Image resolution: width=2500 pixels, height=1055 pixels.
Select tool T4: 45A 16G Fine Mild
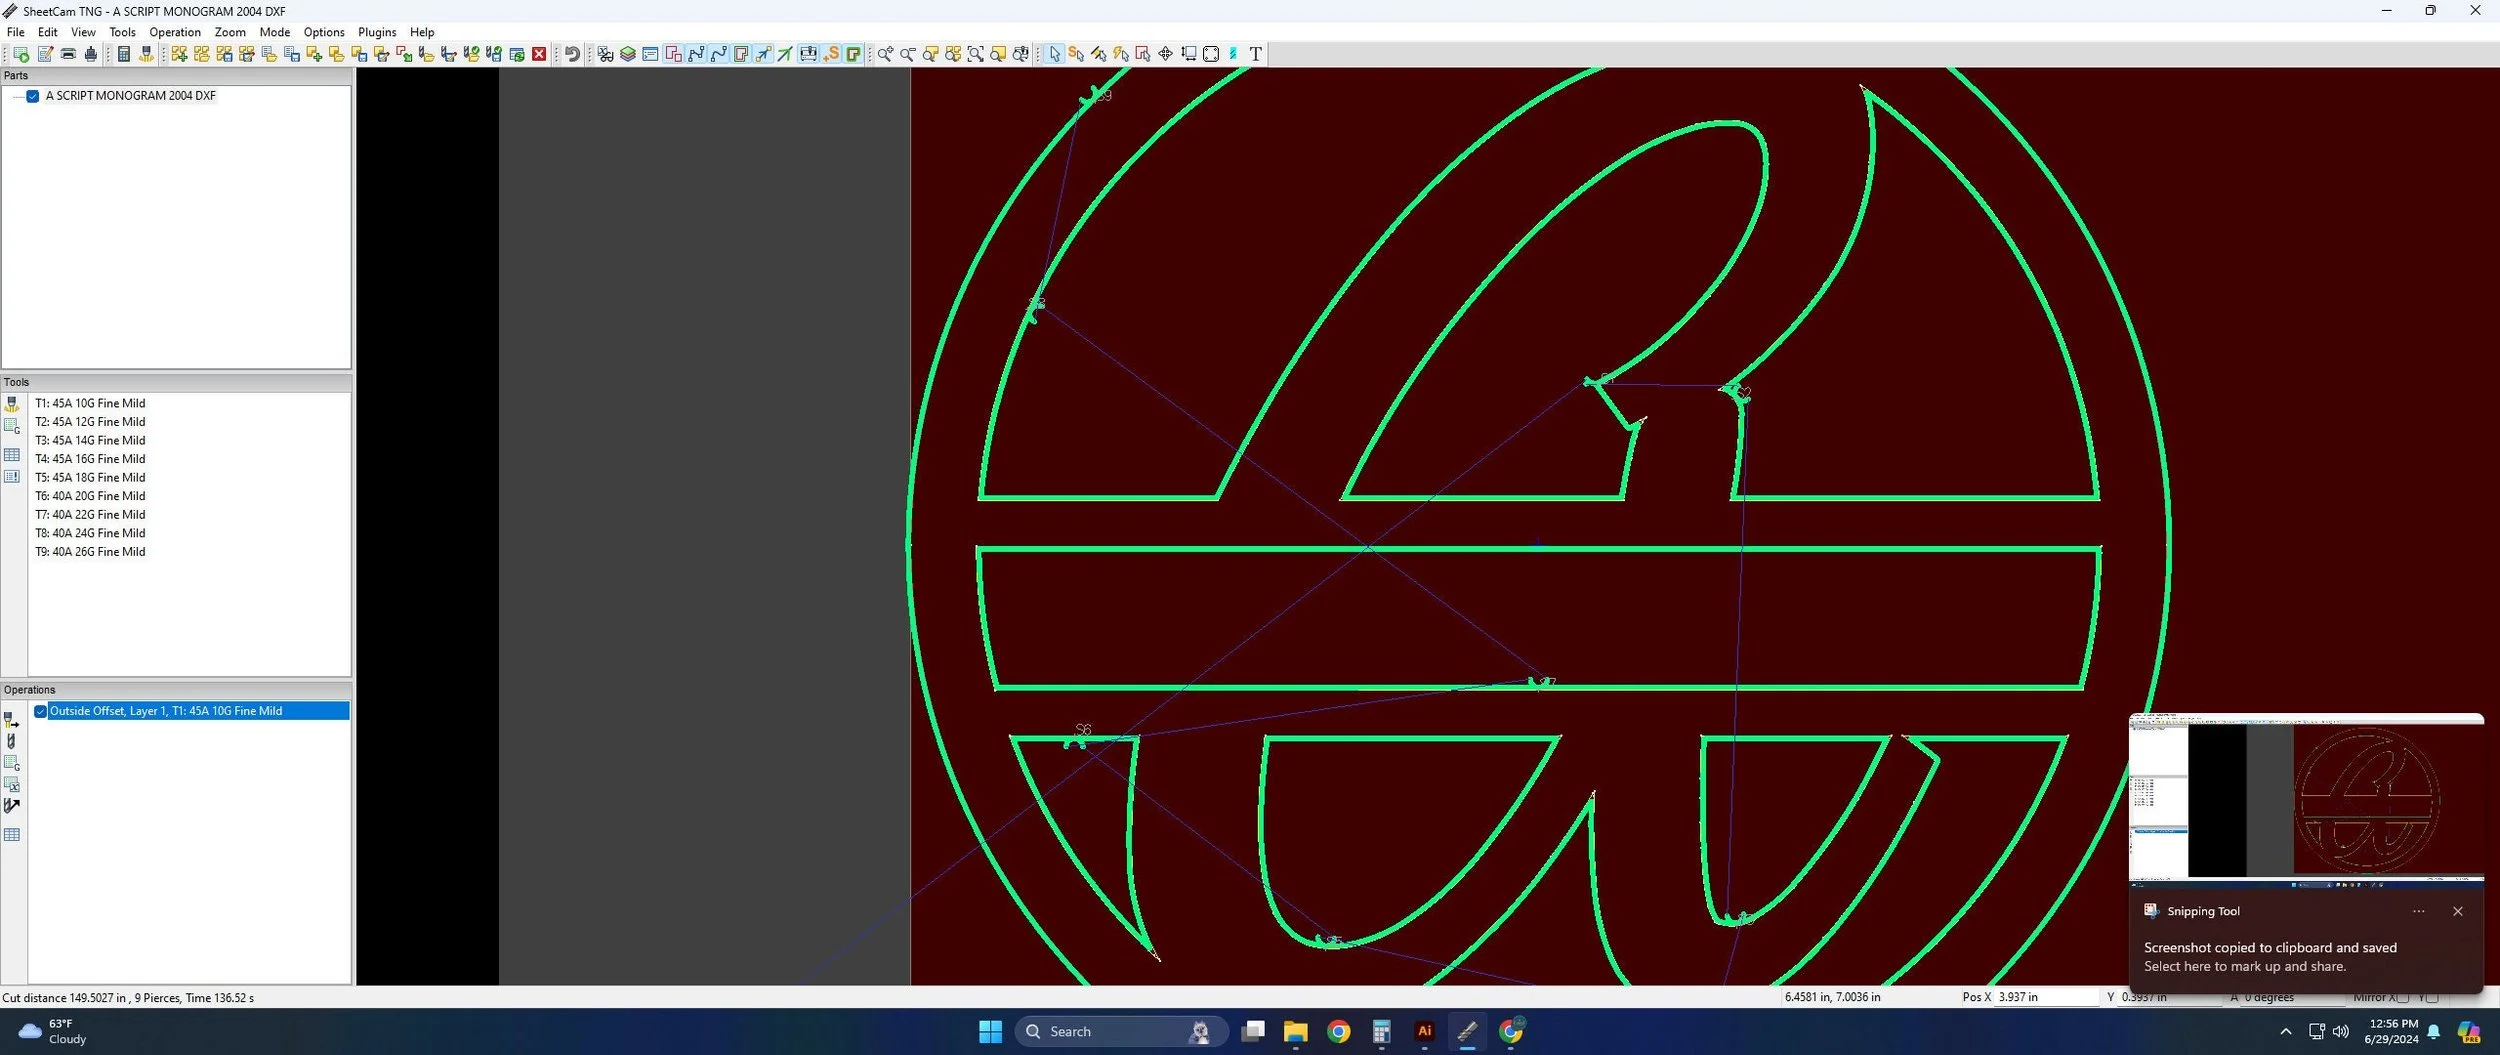tap(90, 459)
